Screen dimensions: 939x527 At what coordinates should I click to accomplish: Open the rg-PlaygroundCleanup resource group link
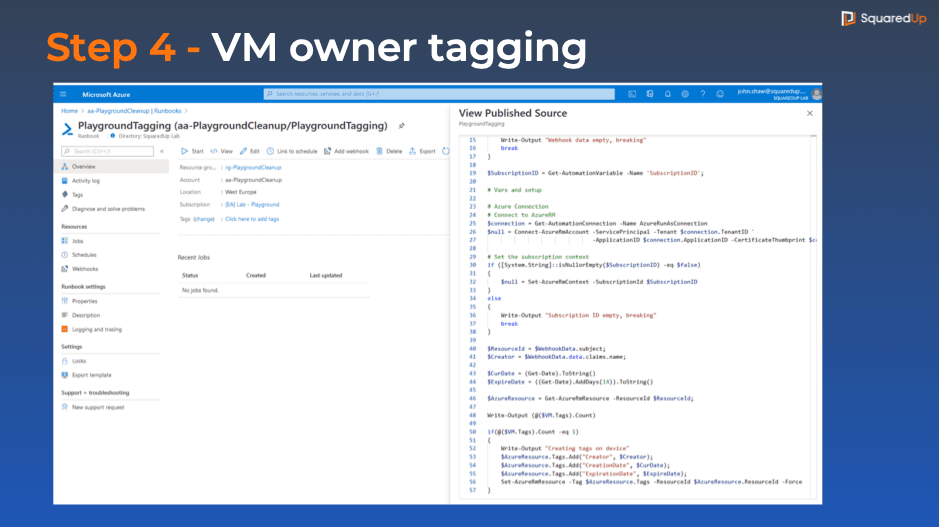coord(253,168)
